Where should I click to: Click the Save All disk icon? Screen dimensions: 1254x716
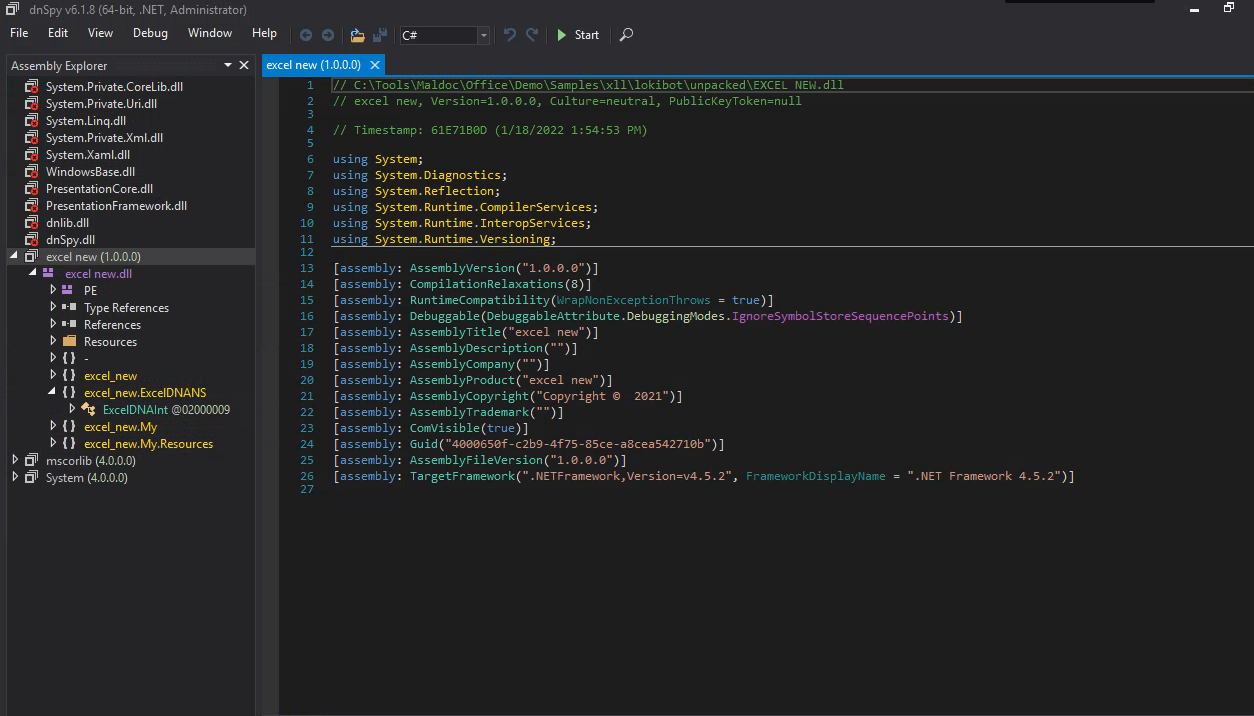click(x=379, y=35)
